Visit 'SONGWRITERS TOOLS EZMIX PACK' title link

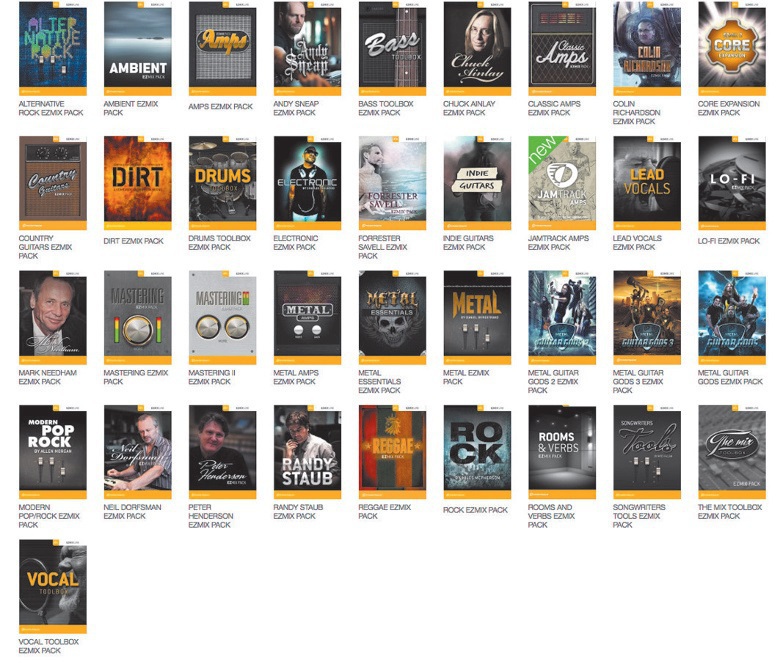(638, 516)
